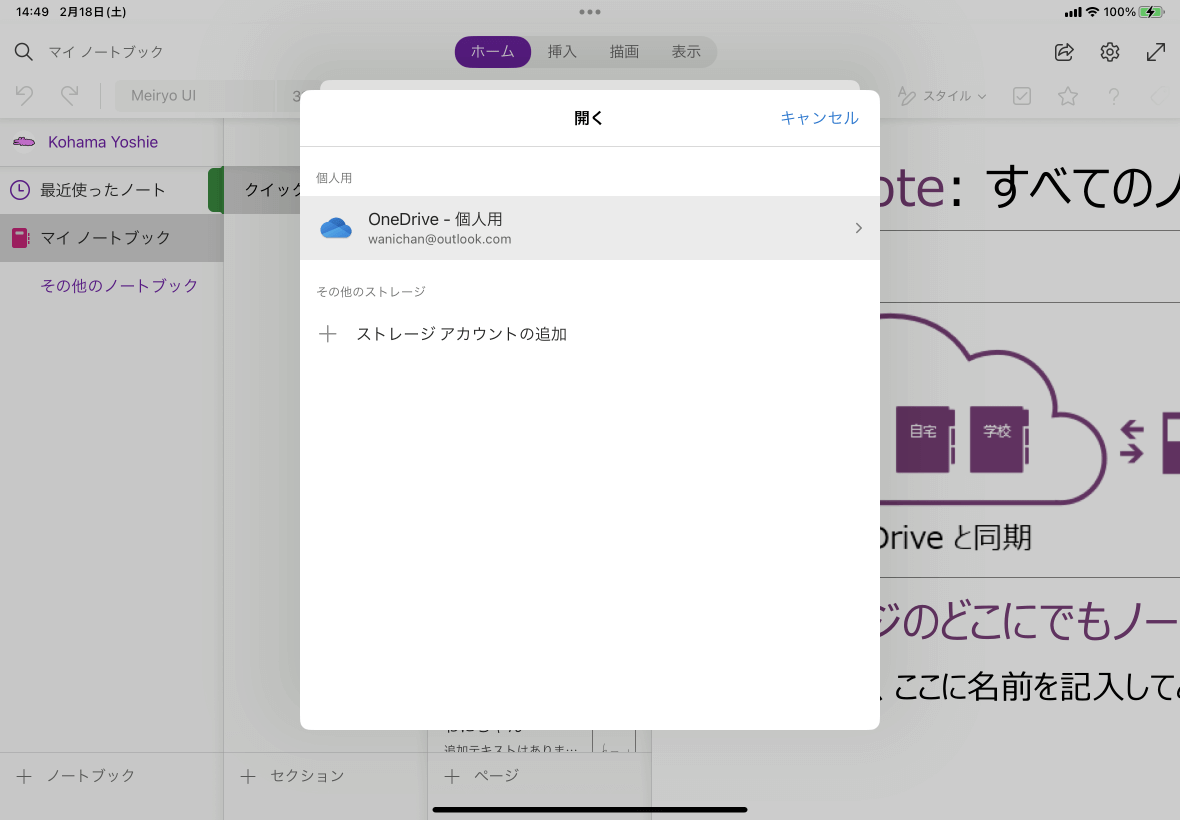Click the star tag icon
1180x820 pixels.
click(1068, 96)
